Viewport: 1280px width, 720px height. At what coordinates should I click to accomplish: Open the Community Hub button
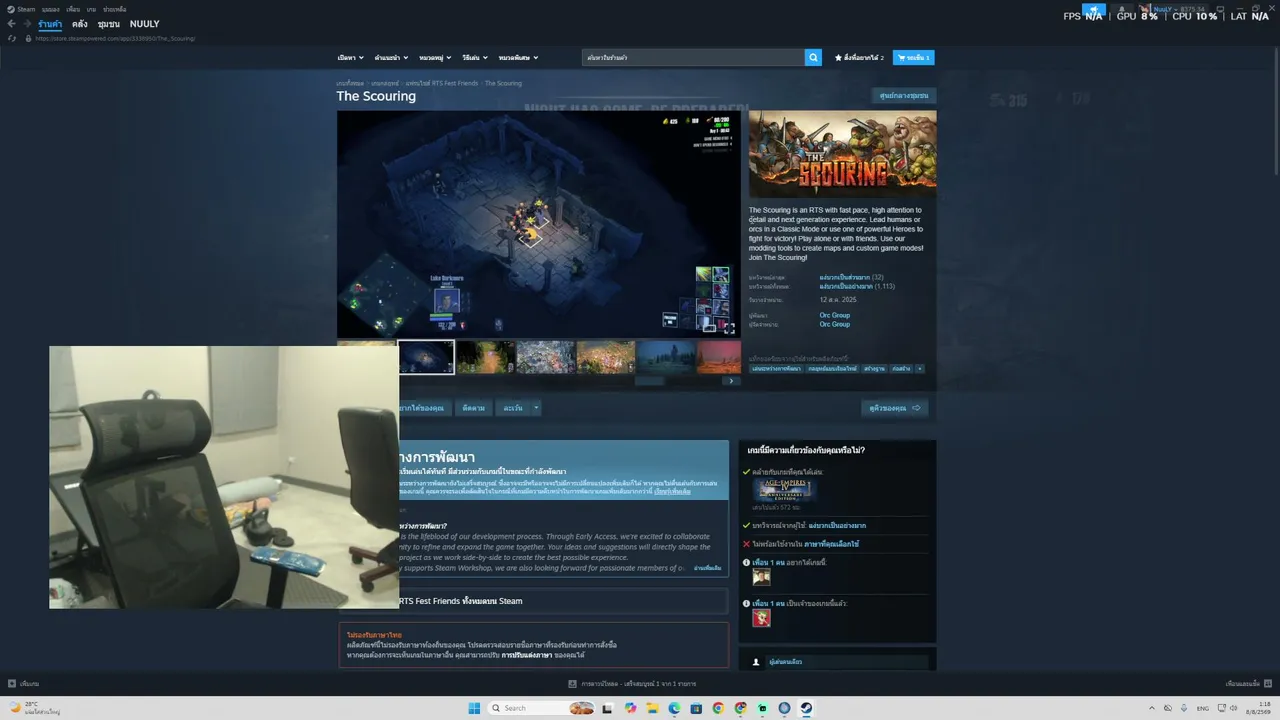pyautogui.click(x=904, y=96)
